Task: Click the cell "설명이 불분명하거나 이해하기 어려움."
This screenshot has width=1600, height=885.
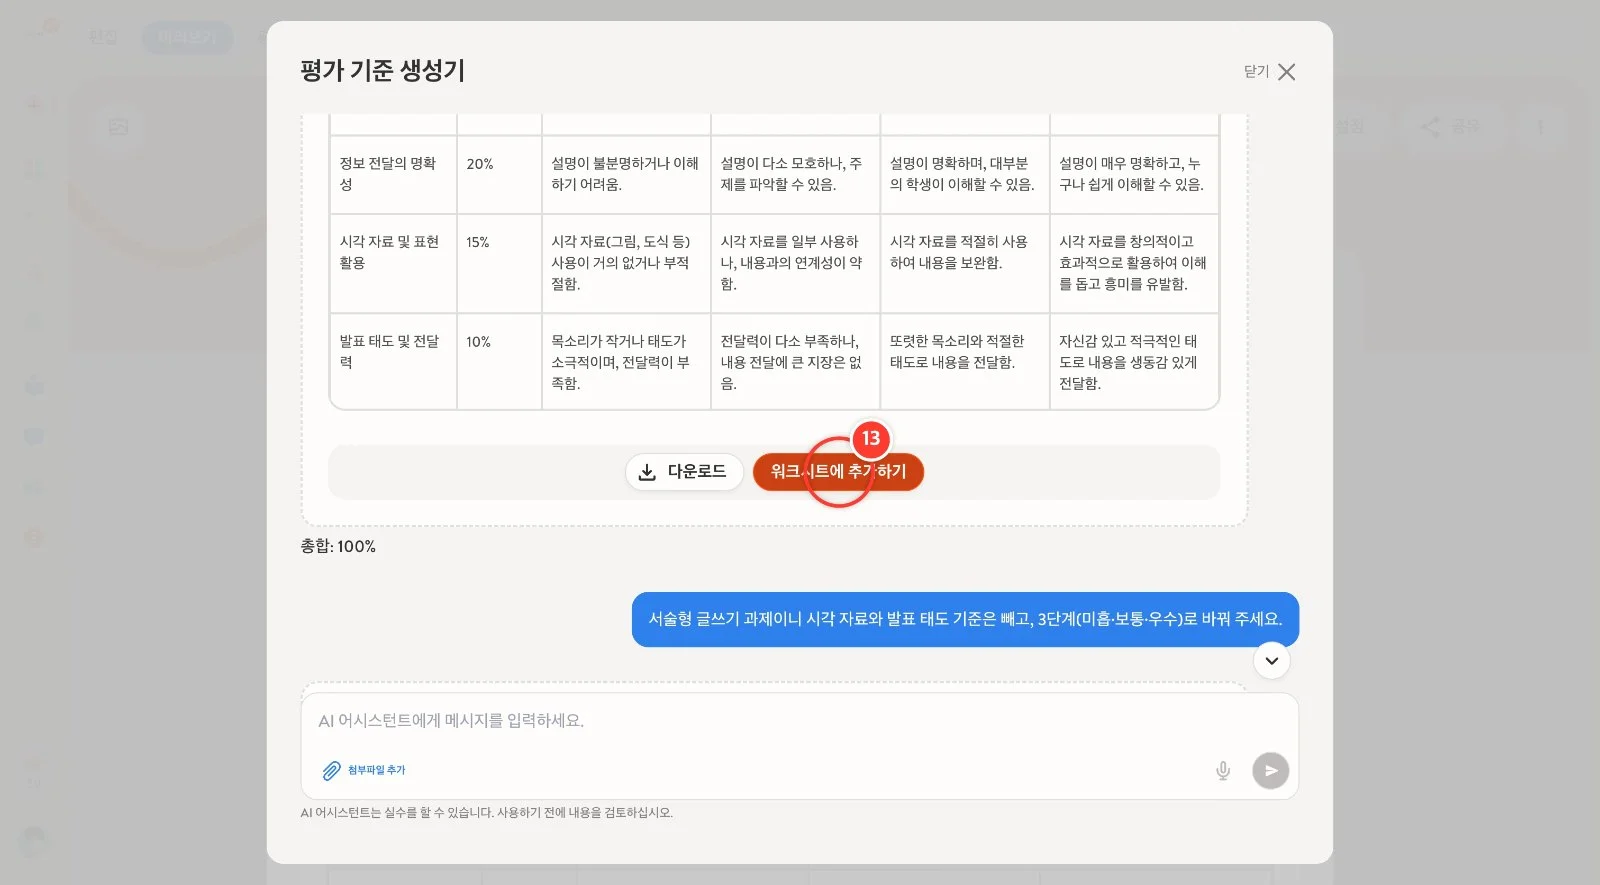Action: tap(626, 175)
